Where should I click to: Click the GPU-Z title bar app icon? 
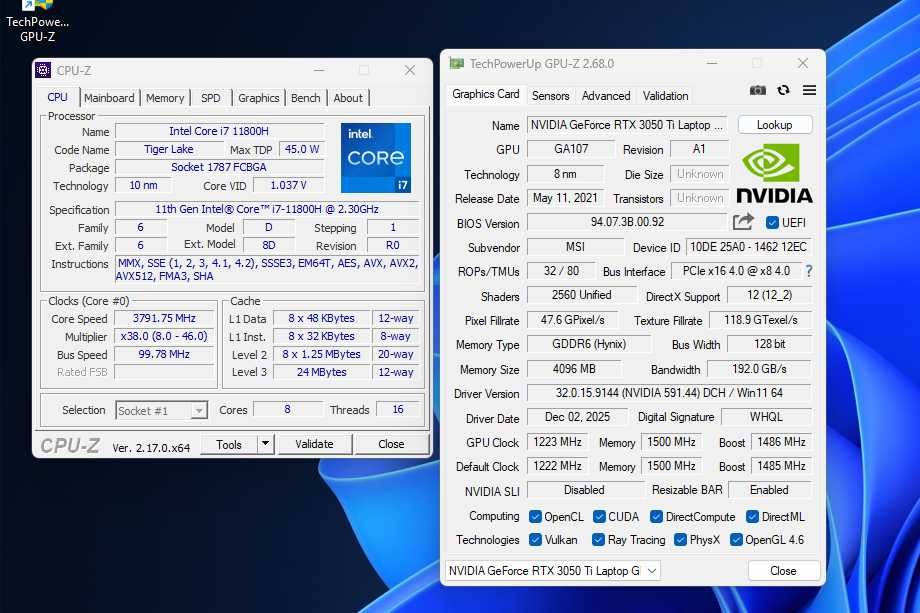[456, 63]
